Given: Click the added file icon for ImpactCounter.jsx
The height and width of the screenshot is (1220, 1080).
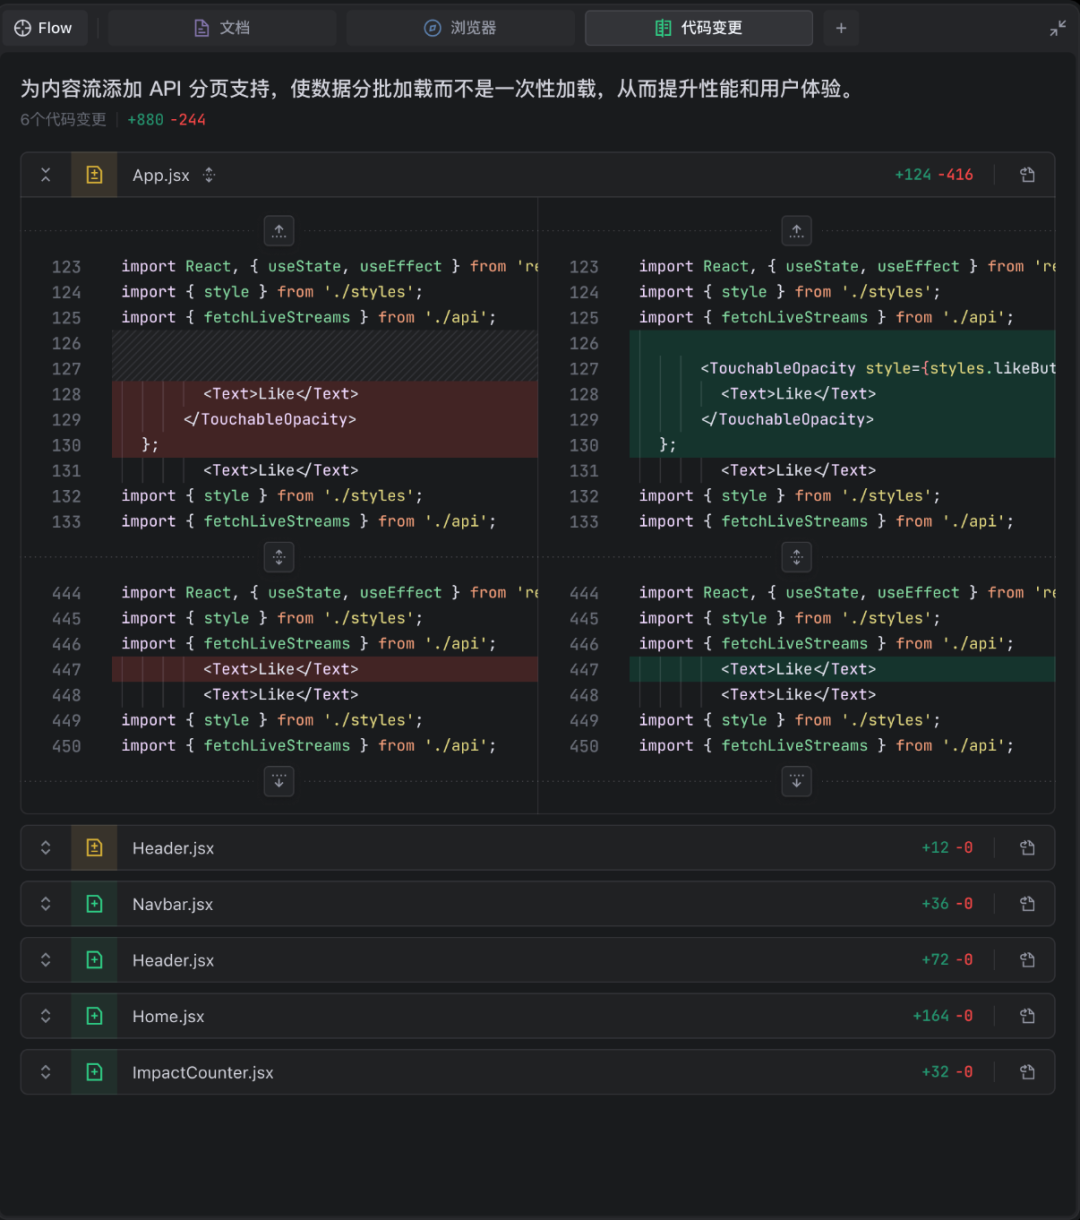Looking at the screenshot, I should 94,1072.
